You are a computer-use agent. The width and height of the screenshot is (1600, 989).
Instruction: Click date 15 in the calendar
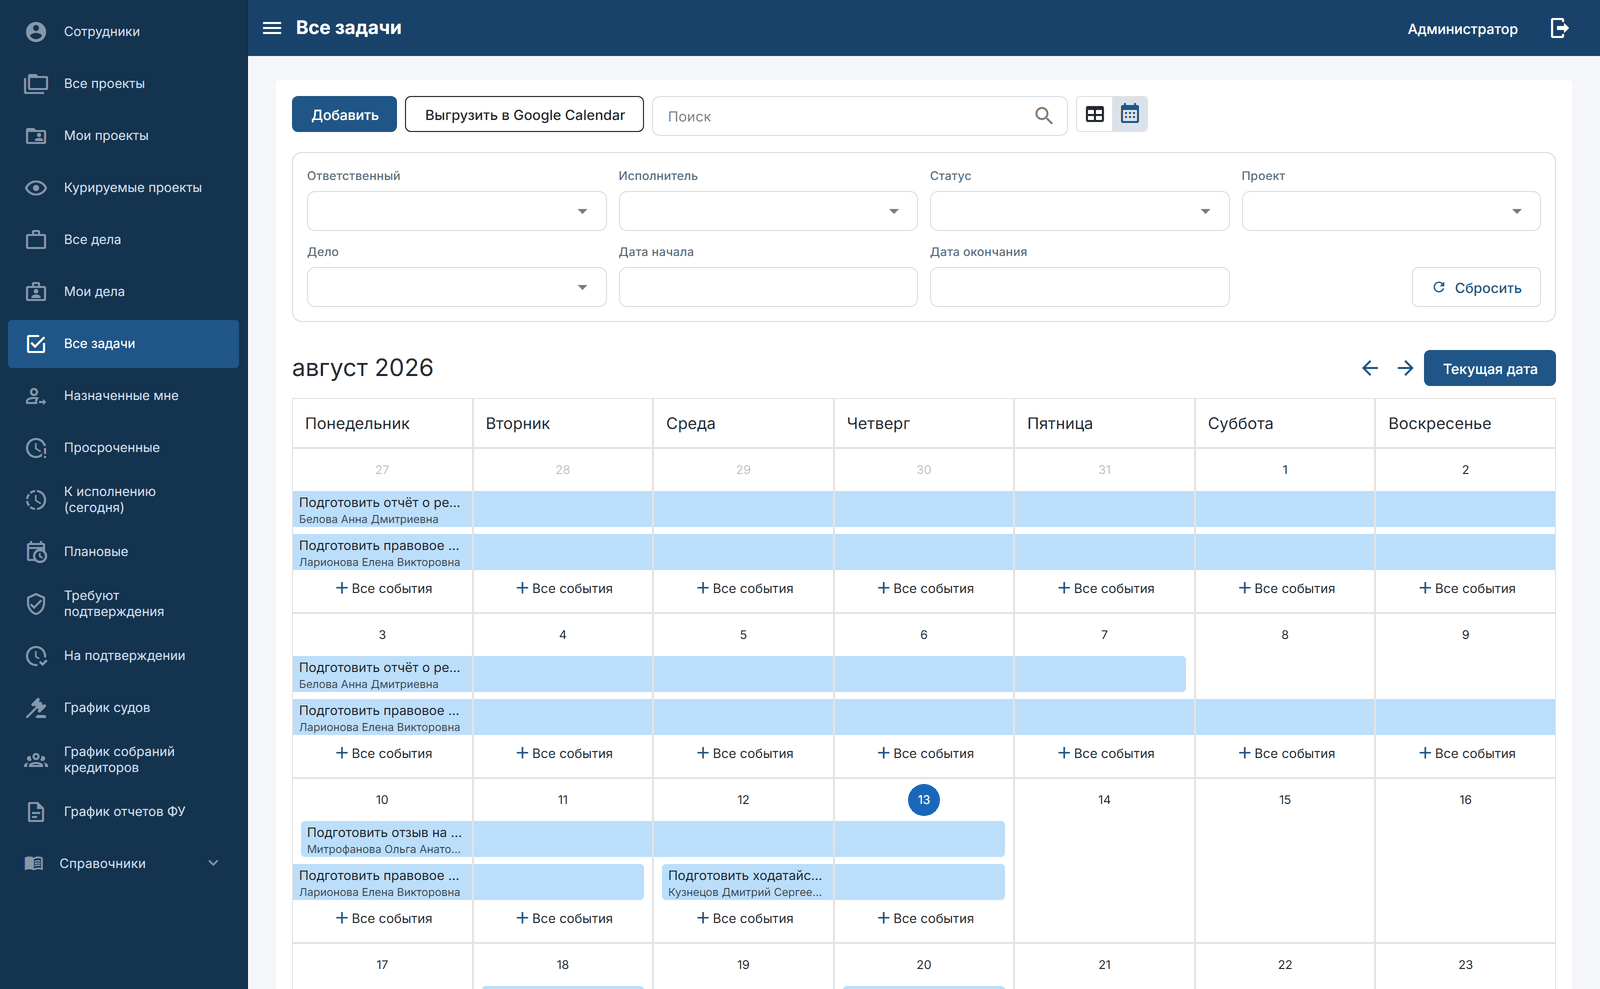1285,800
